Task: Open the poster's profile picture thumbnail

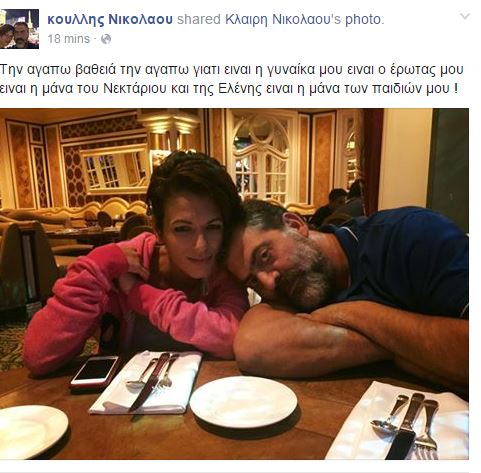Action: click(x=19, y=29)
